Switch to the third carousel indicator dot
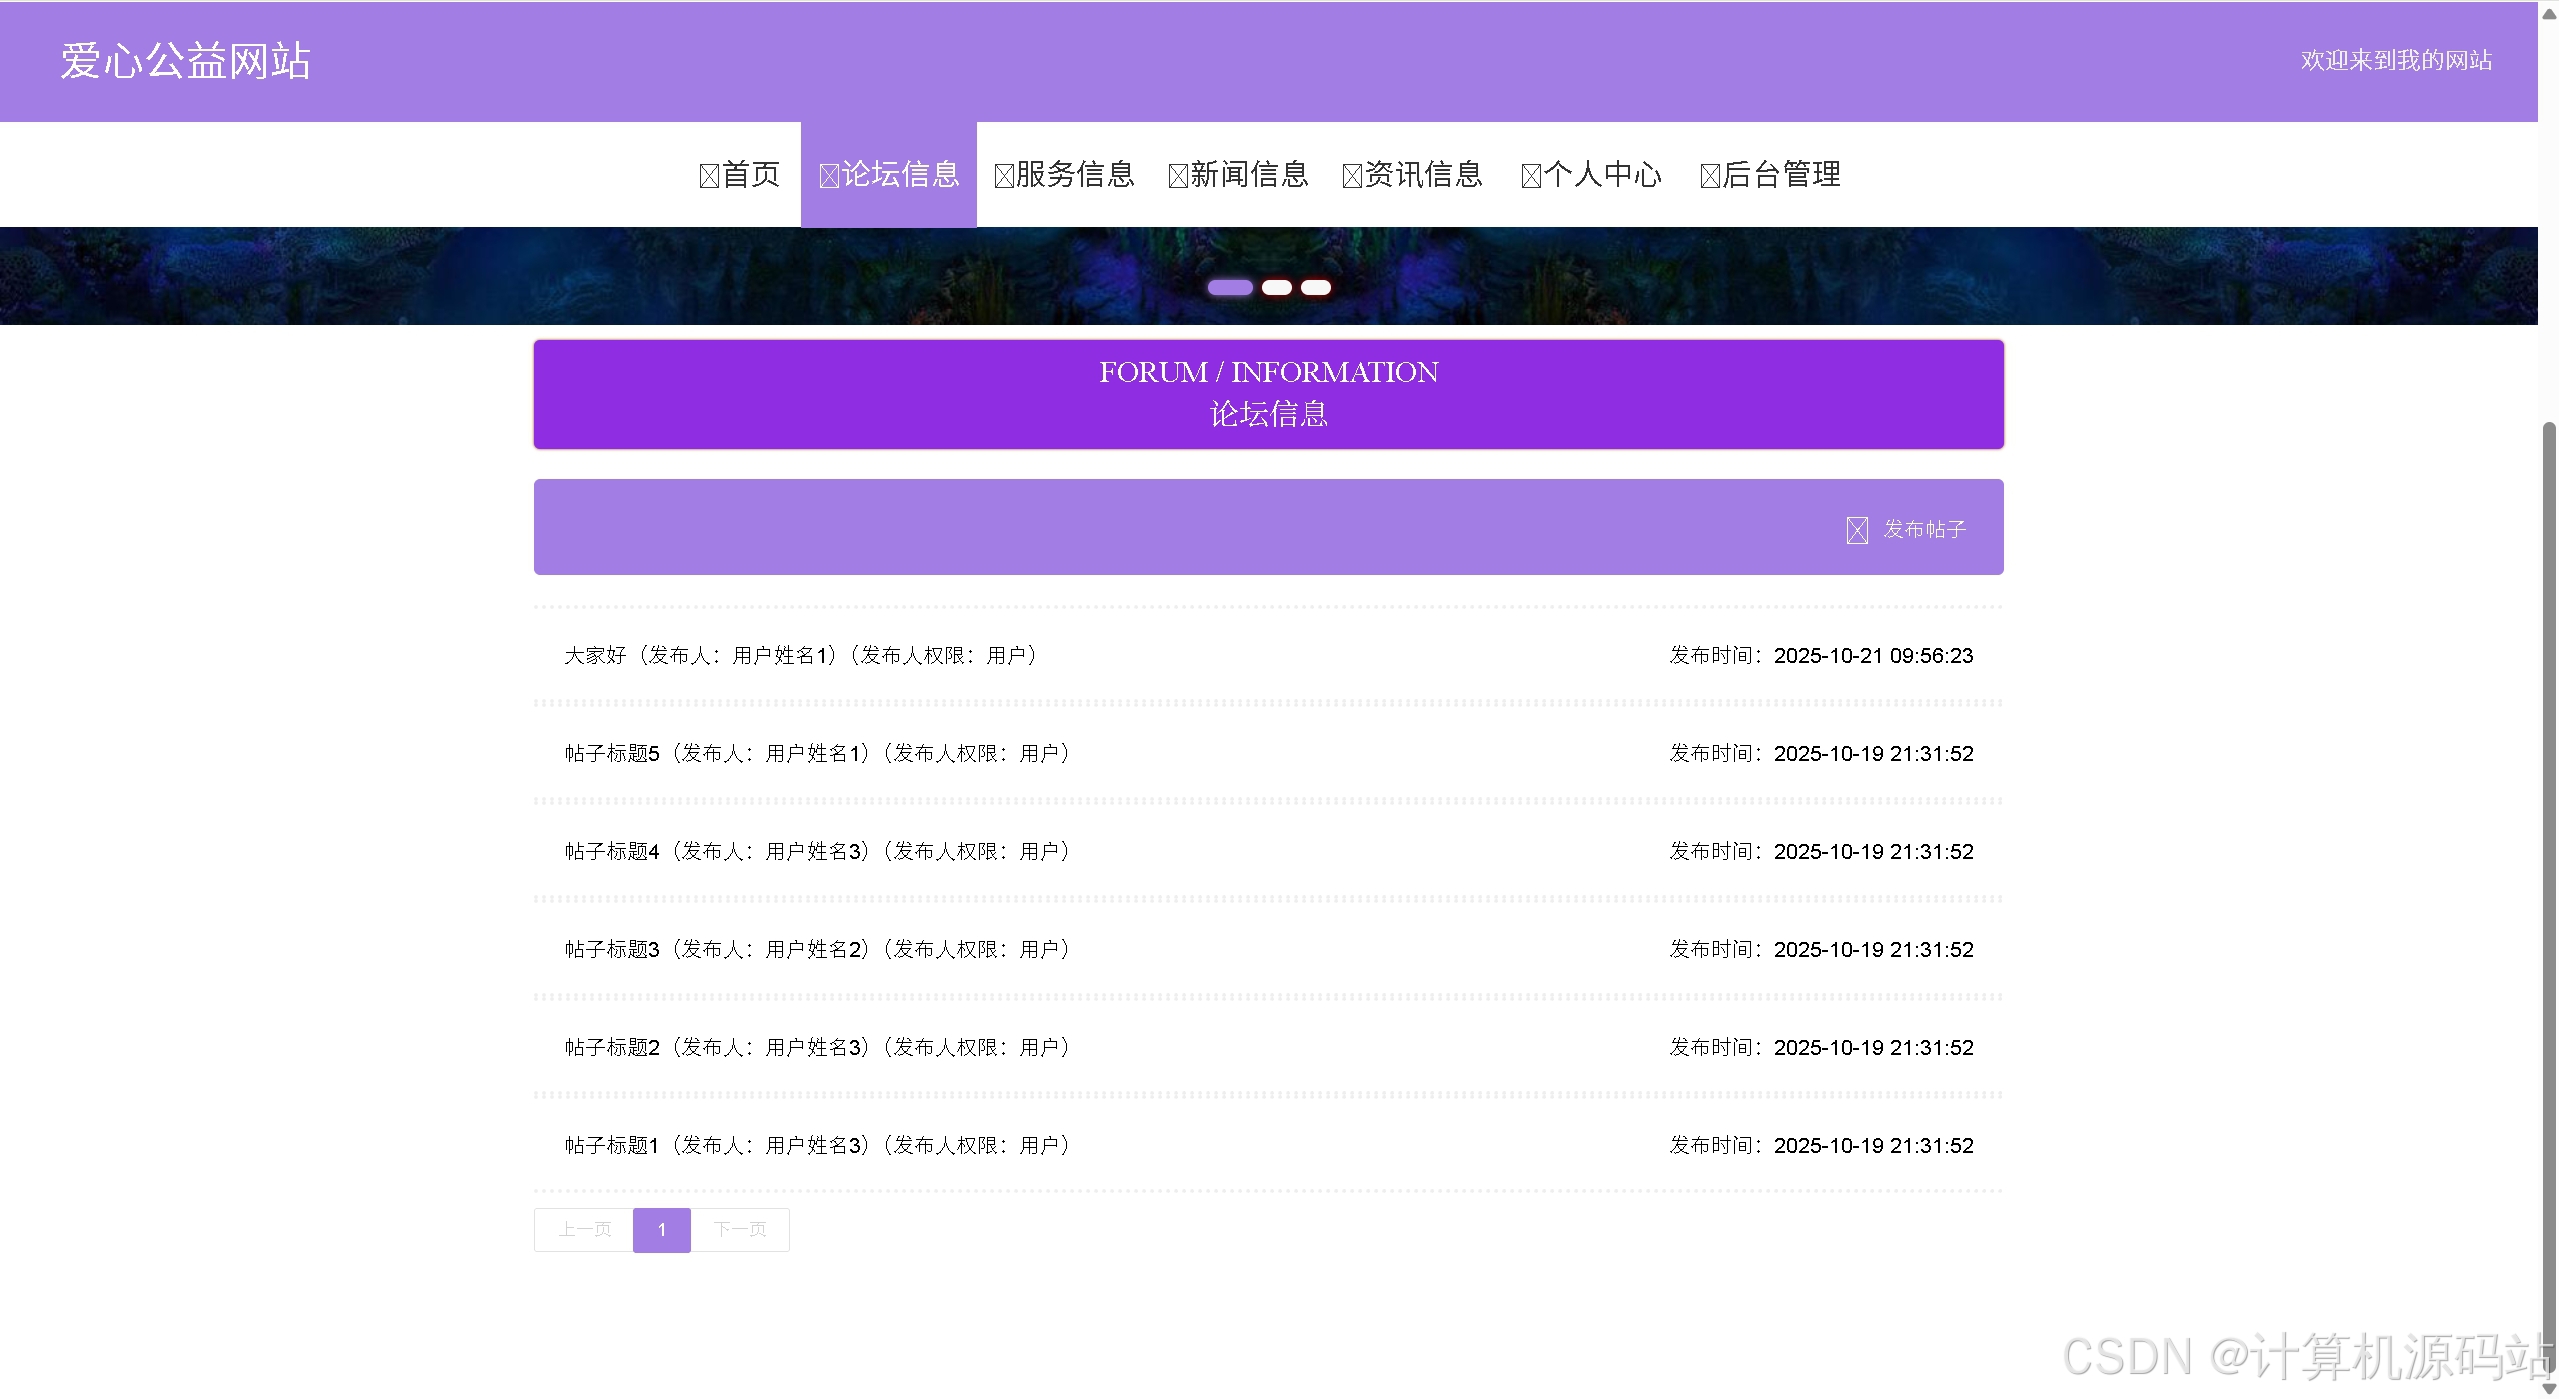Screen dimensions: 2559x1399 click(x=1315, y=288)
